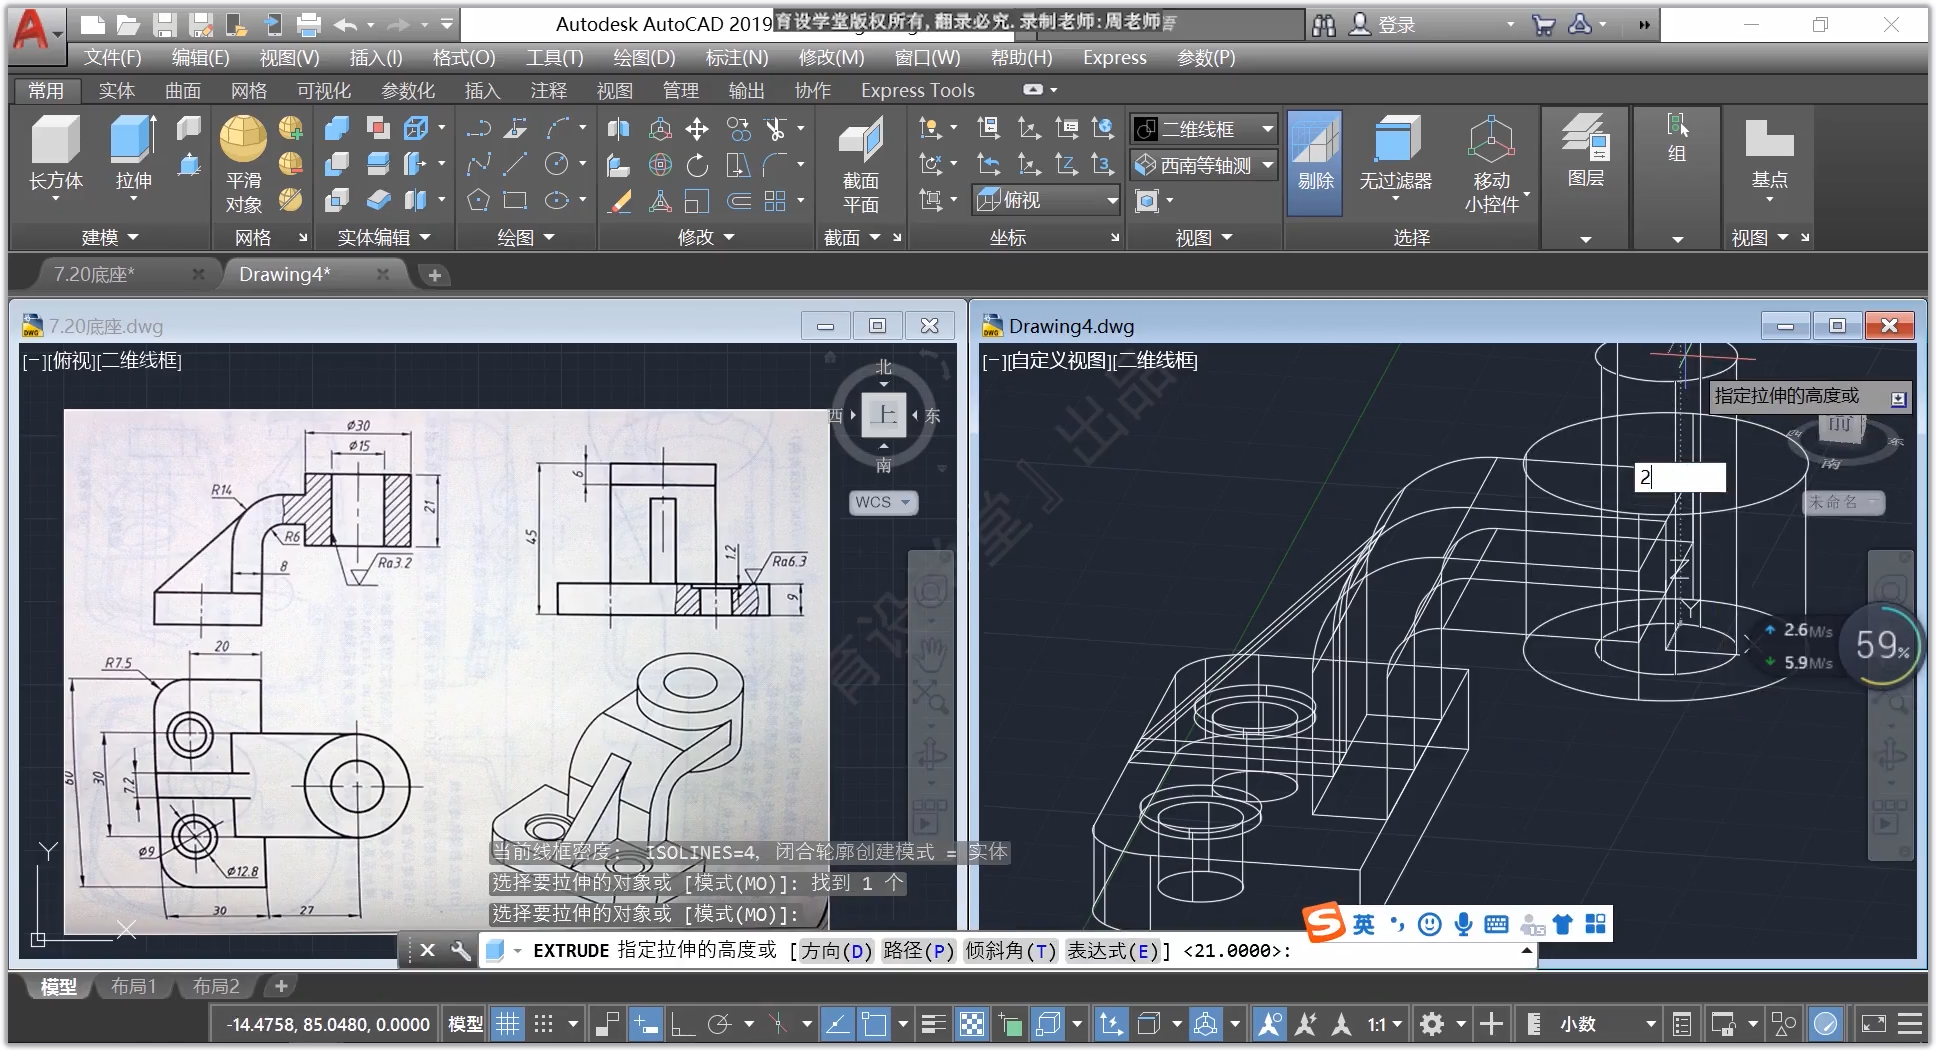Click the 截面平面 section plane tool
This screenshot has height=1051, width=1936.
[860, 165]
